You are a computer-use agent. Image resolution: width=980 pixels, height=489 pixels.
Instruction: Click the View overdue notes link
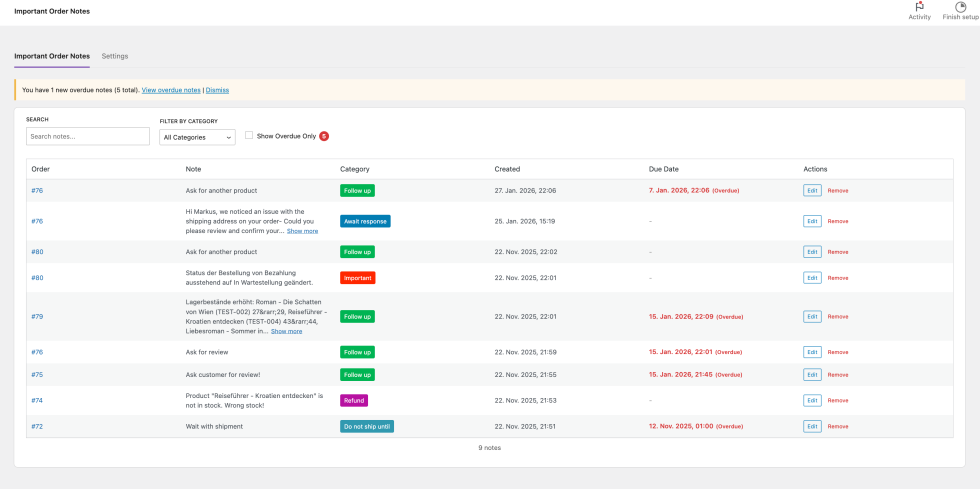[x=171, y=90]
